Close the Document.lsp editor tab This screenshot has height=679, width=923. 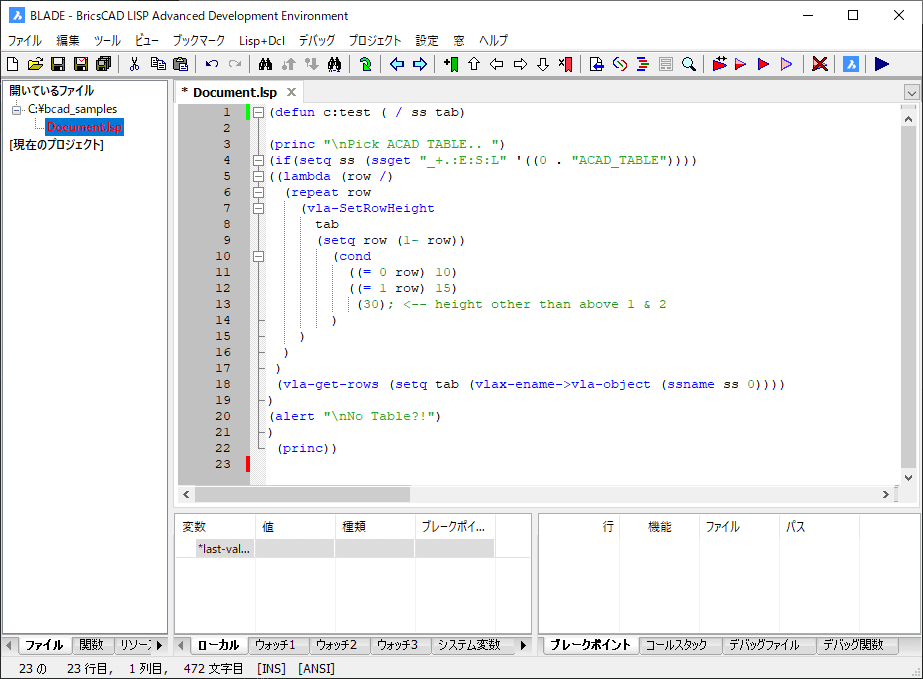291,92
